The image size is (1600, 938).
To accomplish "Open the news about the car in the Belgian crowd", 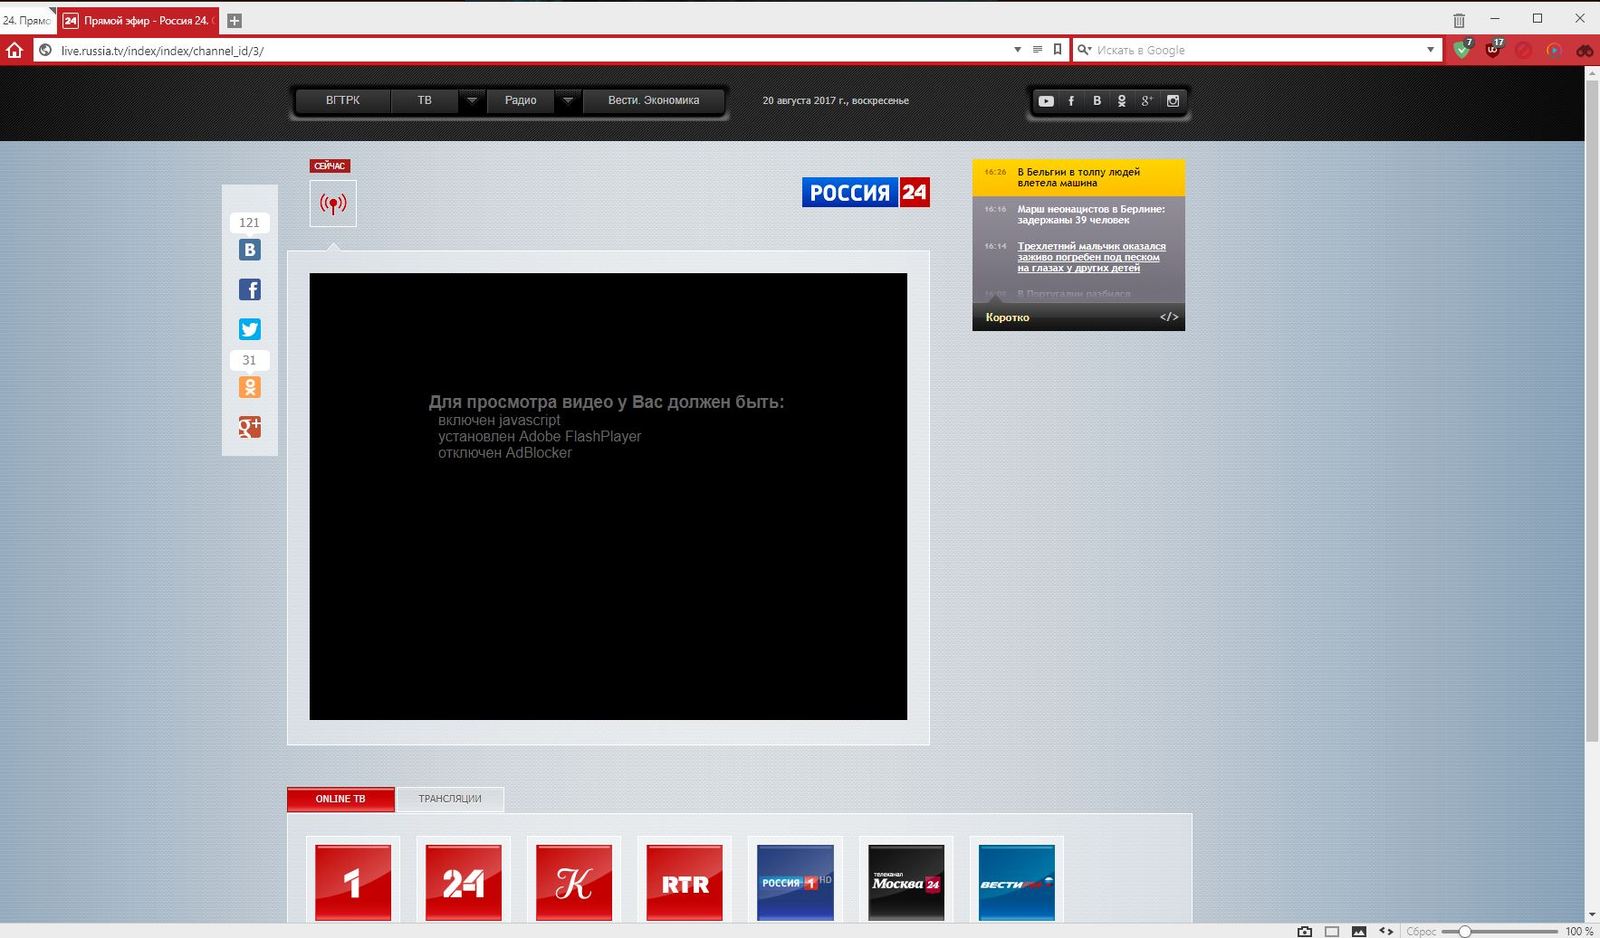I will (1078, 177).
